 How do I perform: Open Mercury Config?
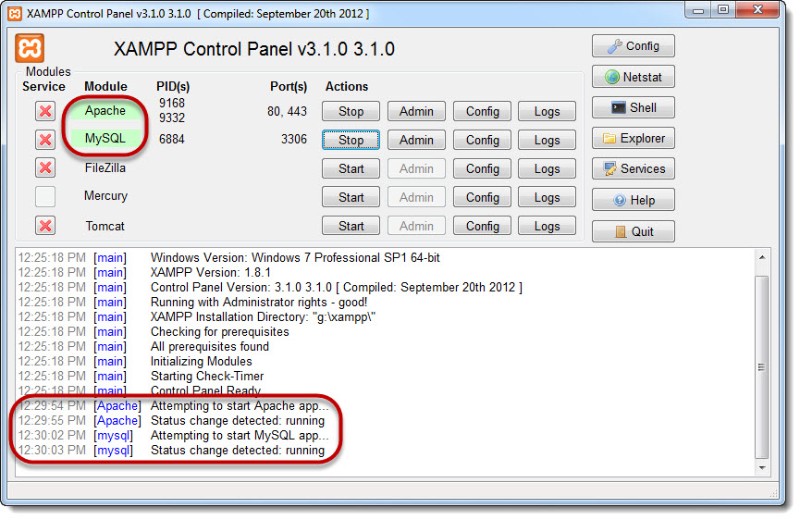[x=482, y=197]
